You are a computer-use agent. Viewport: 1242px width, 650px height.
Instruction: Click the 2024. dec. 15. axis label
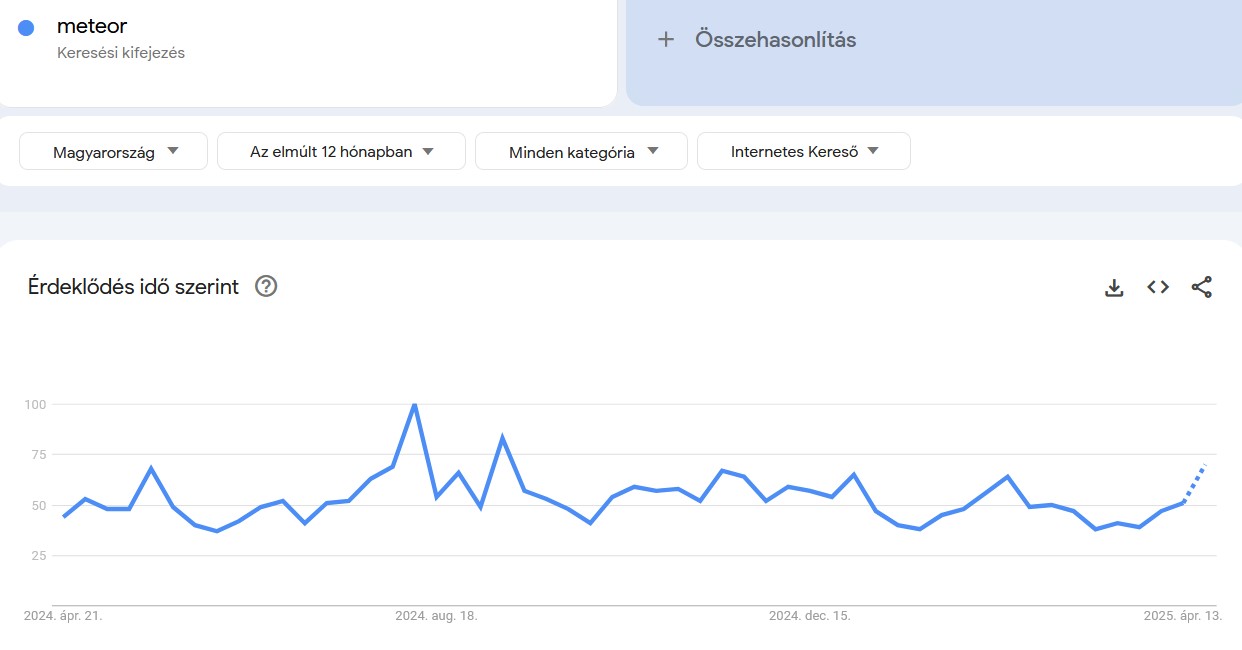coord(809,616)
